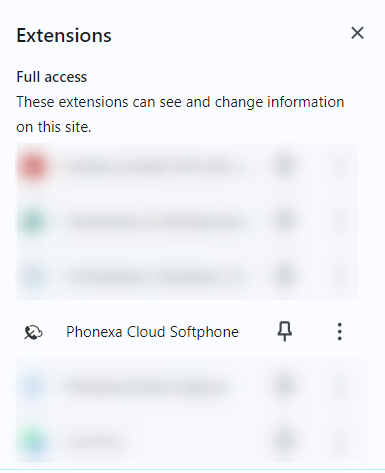Viewport: 385px width, 473px height.
Task: Select the blurred extension name above Phonexa
Action: (153, 277)
